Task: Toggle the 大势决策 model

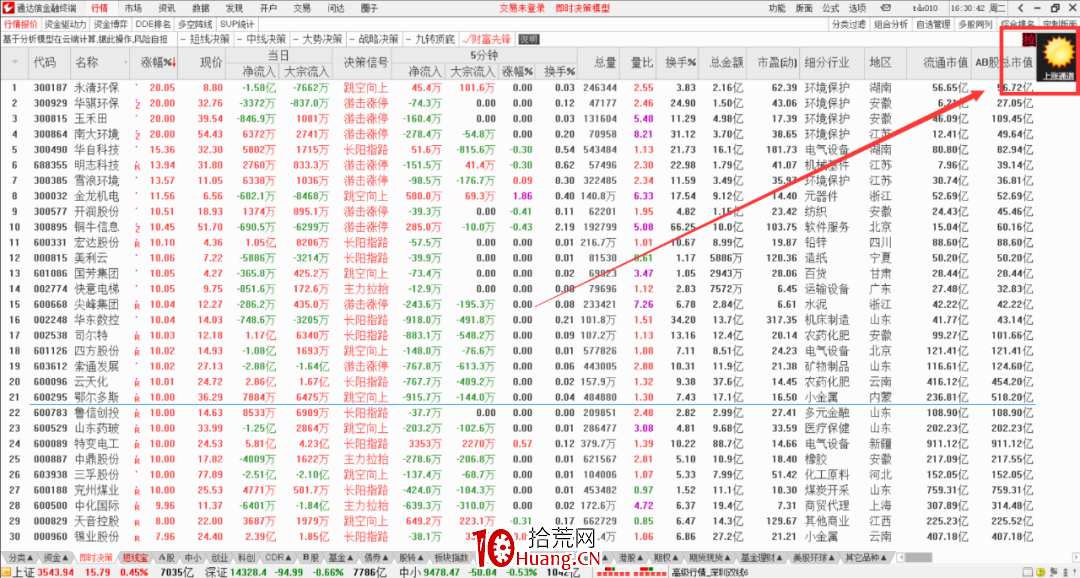Action: pos(318,39)
